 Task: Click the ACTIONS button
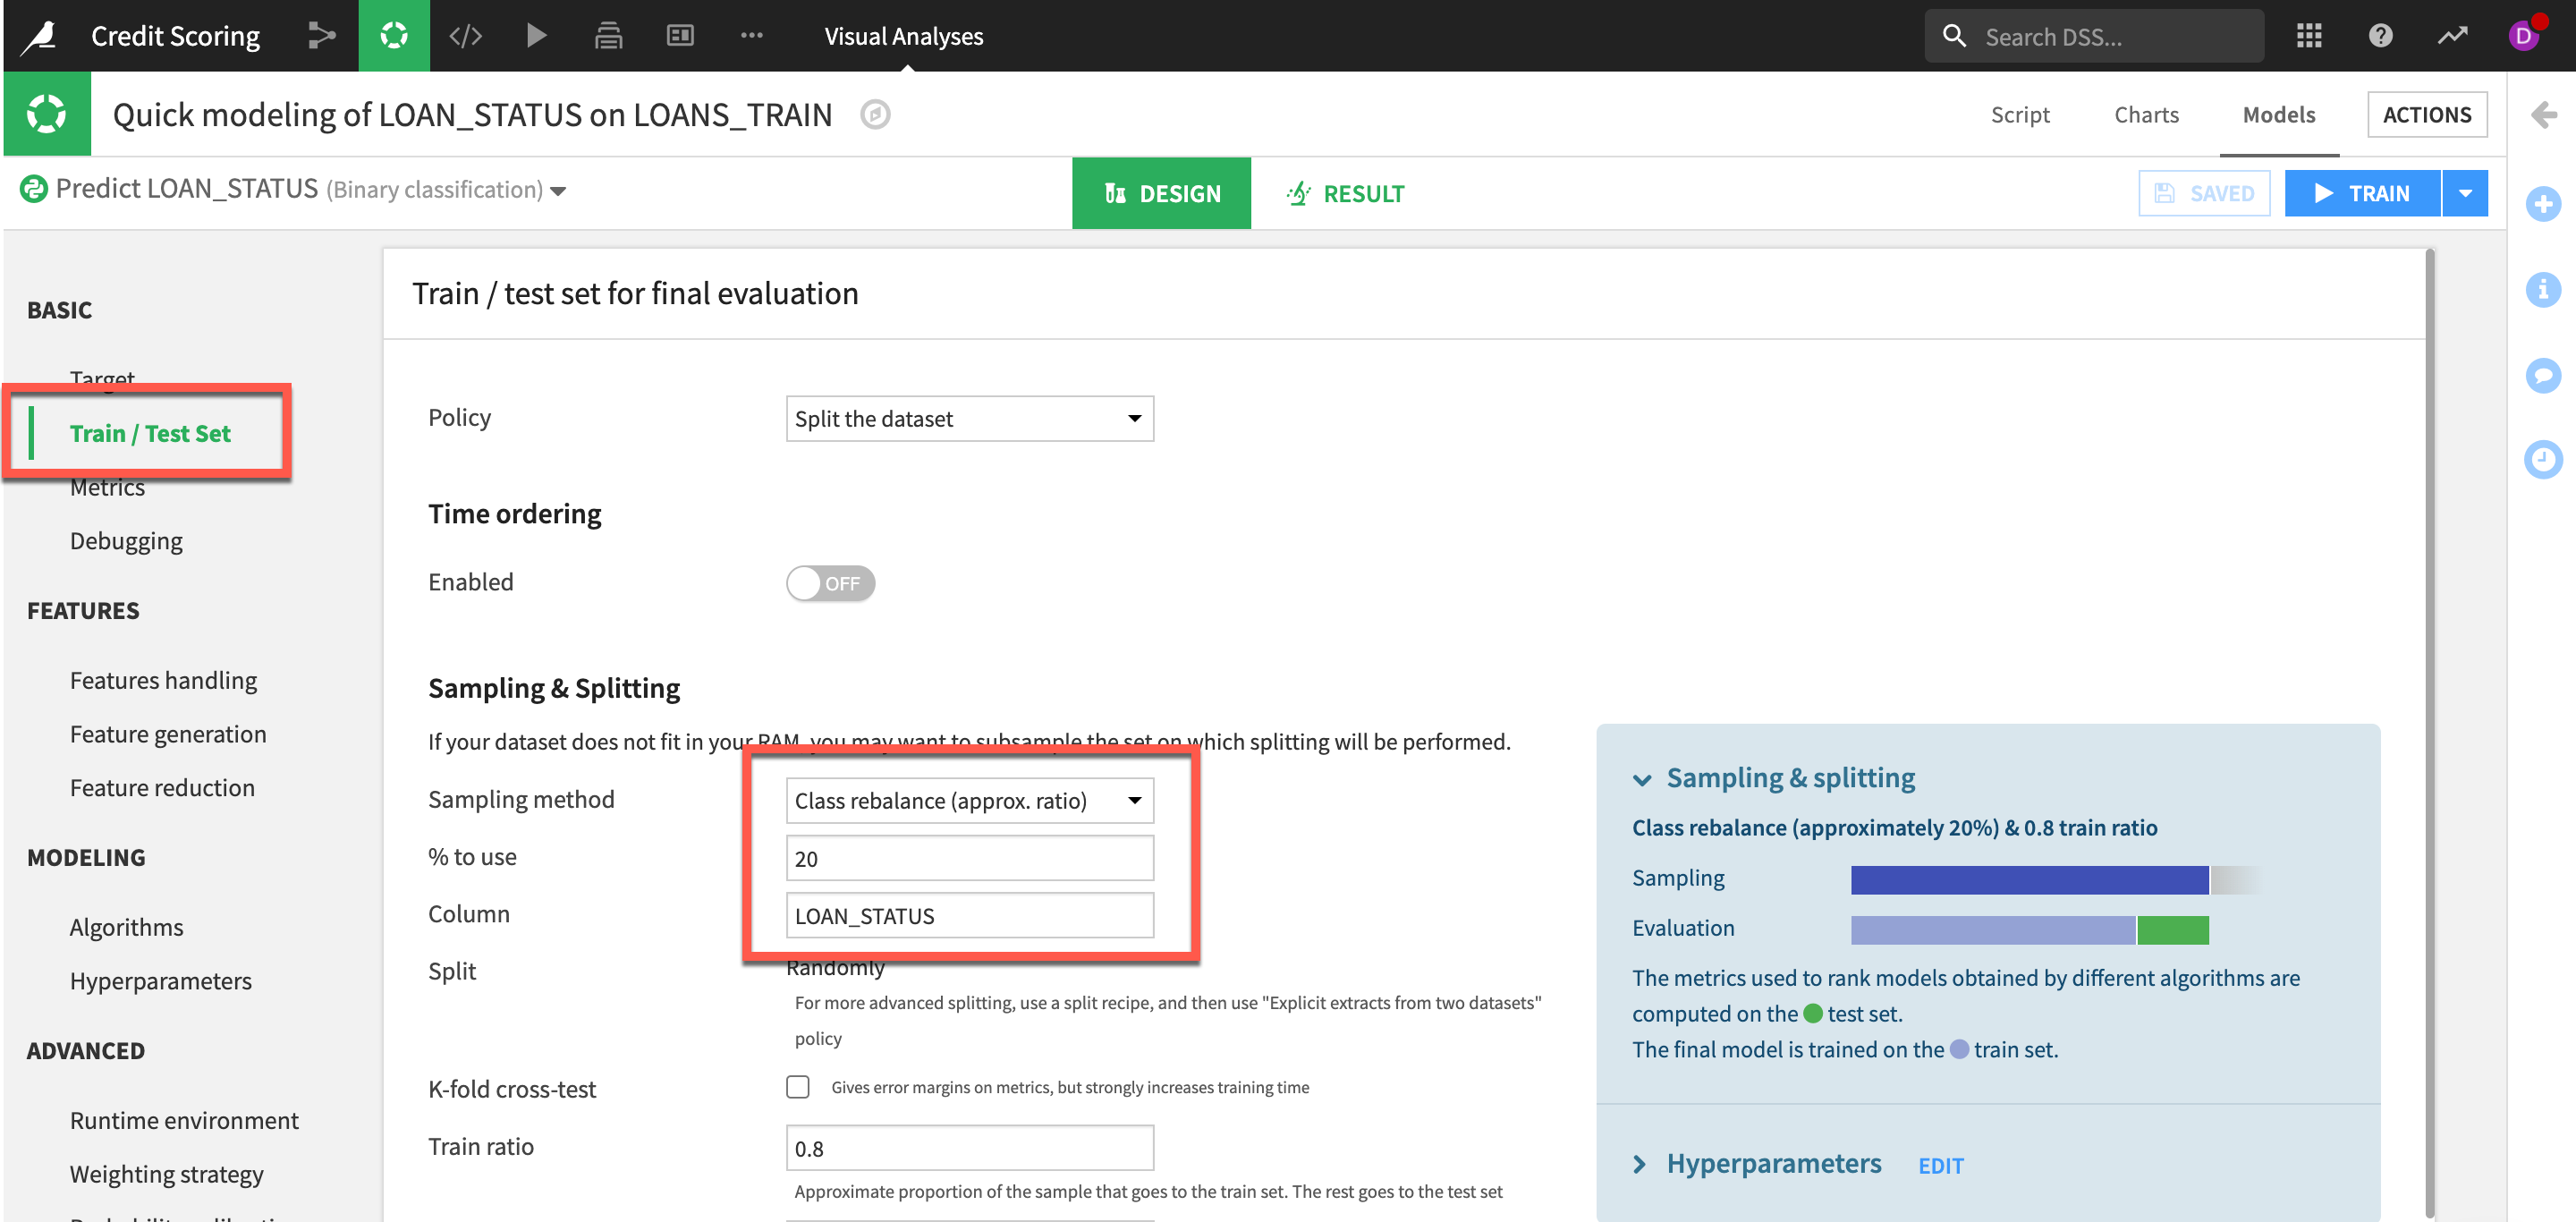point(2426,115)
